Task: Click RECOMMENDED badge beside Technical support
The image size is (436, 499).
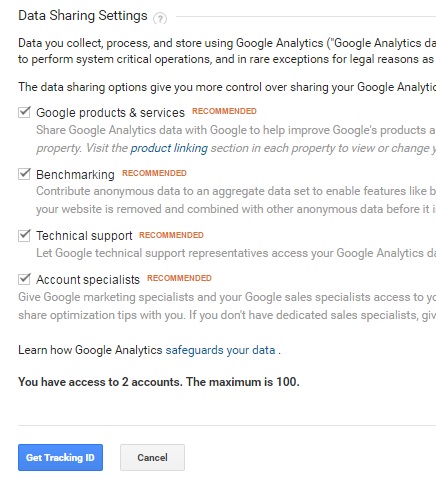Action: (x=171, y=235)
